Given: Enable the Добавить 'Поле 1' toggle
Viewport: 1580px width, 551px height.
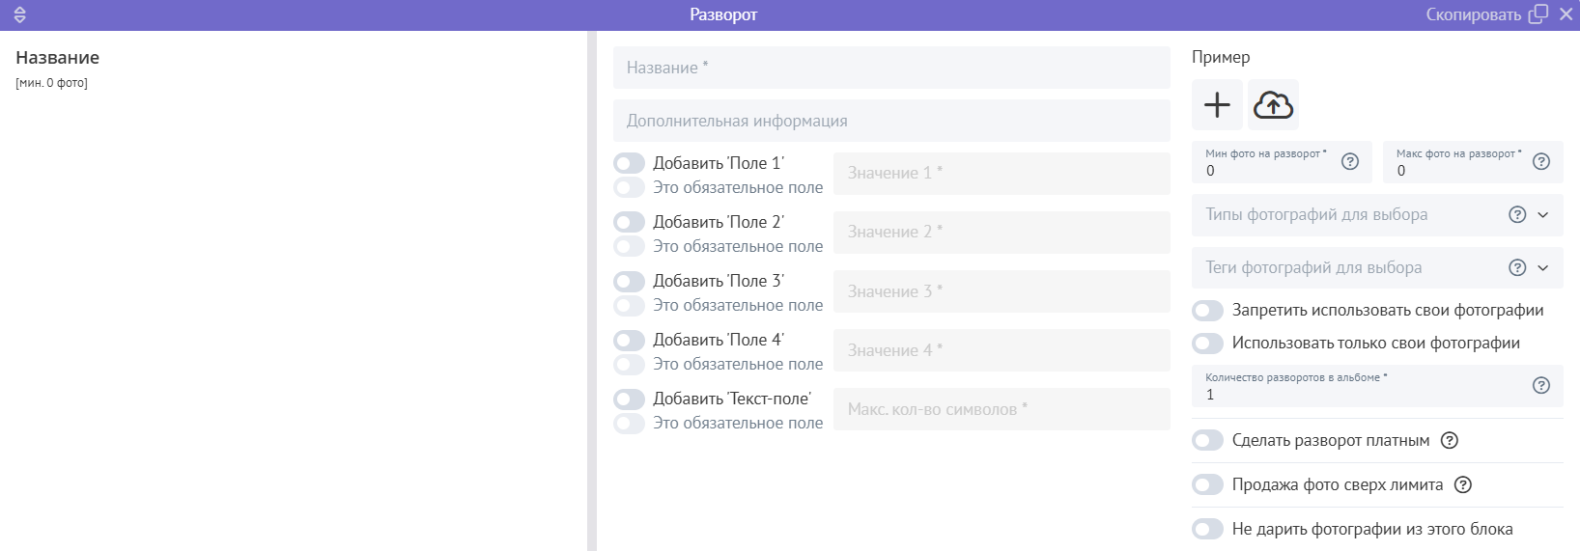Looking at the screenshot, I should tap(629, 163).
